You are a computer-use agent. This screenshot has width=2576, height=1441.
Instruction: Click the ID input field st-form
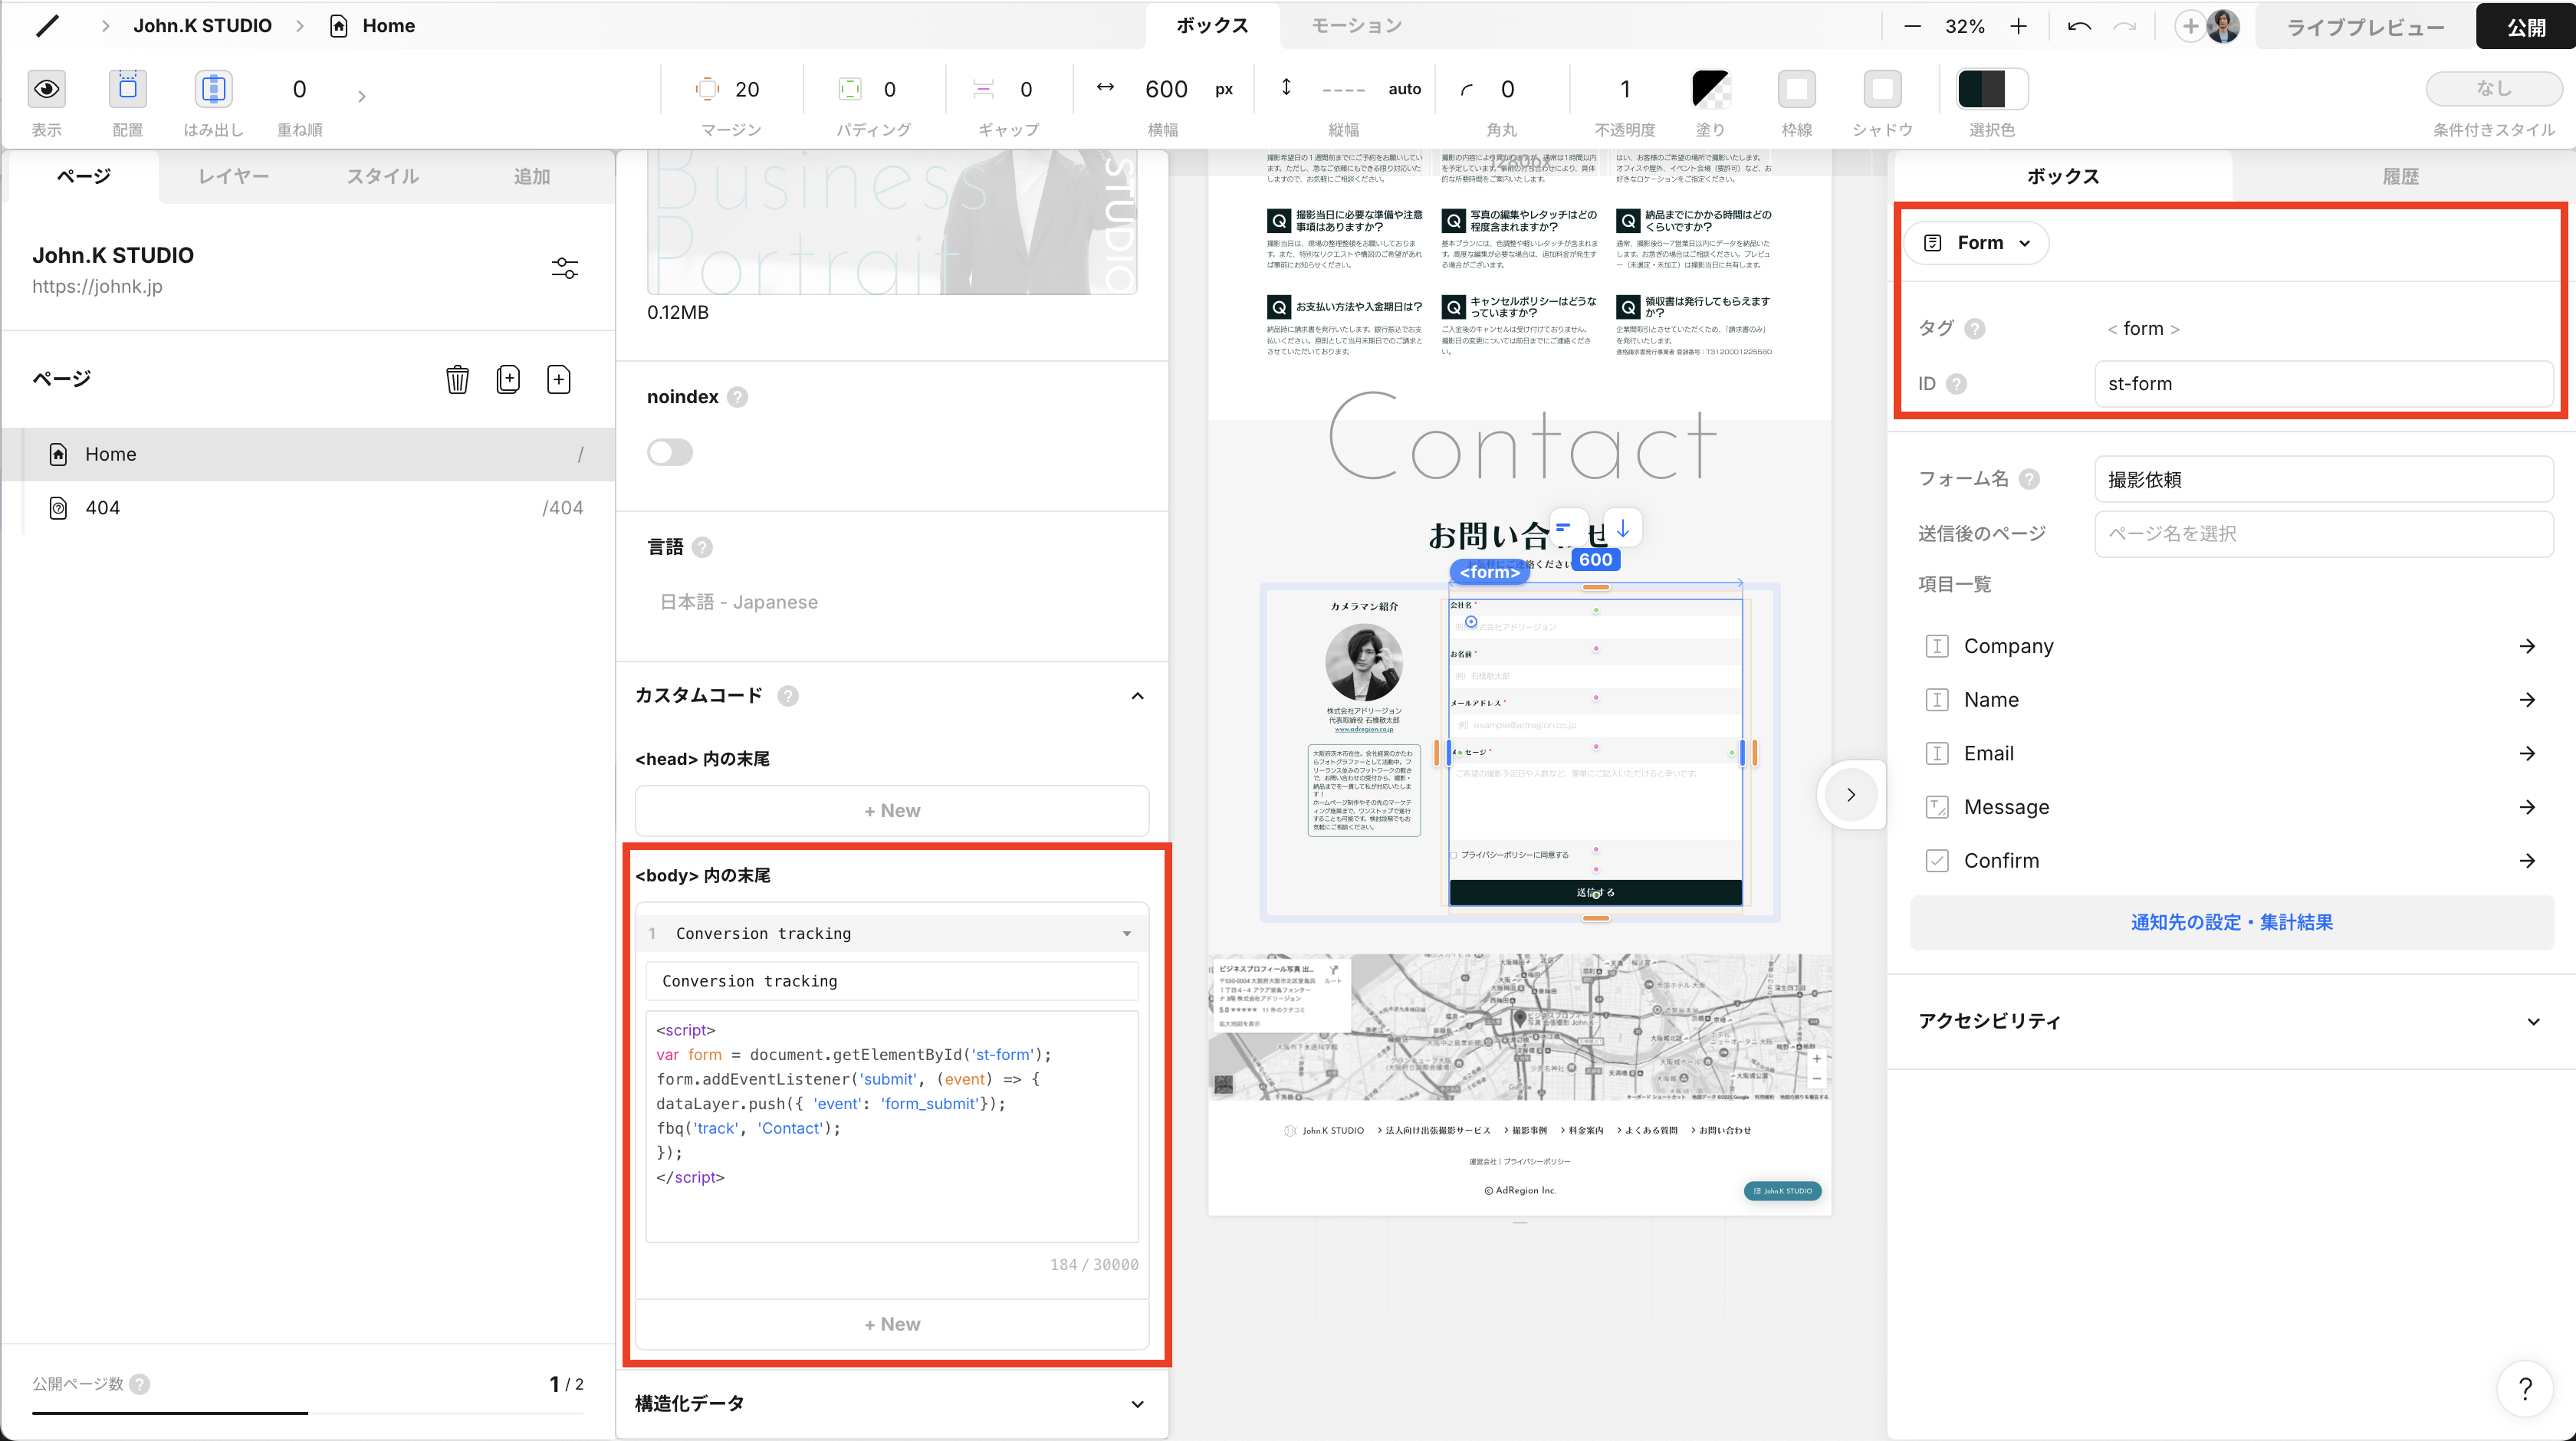tap(2322, 384)
